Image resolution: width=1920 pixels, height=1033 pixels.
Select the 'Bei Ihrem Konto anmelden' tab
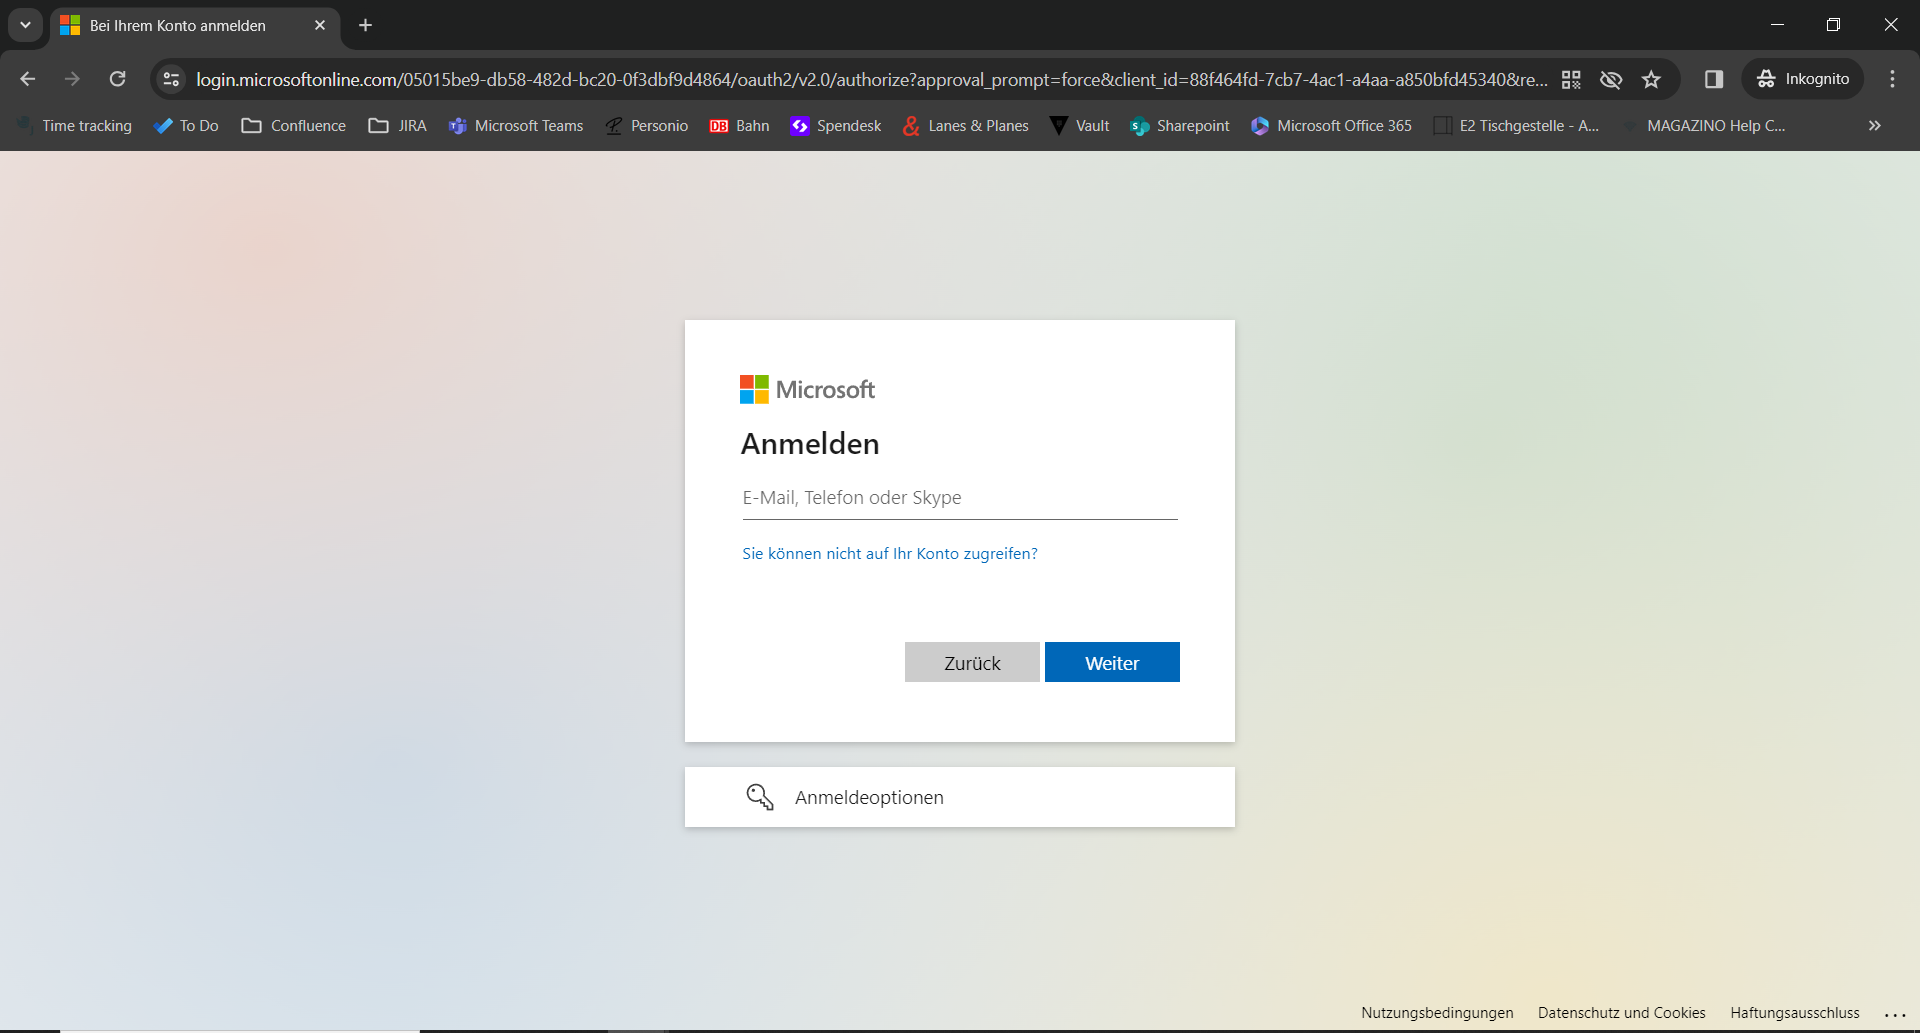coord(178,26)
